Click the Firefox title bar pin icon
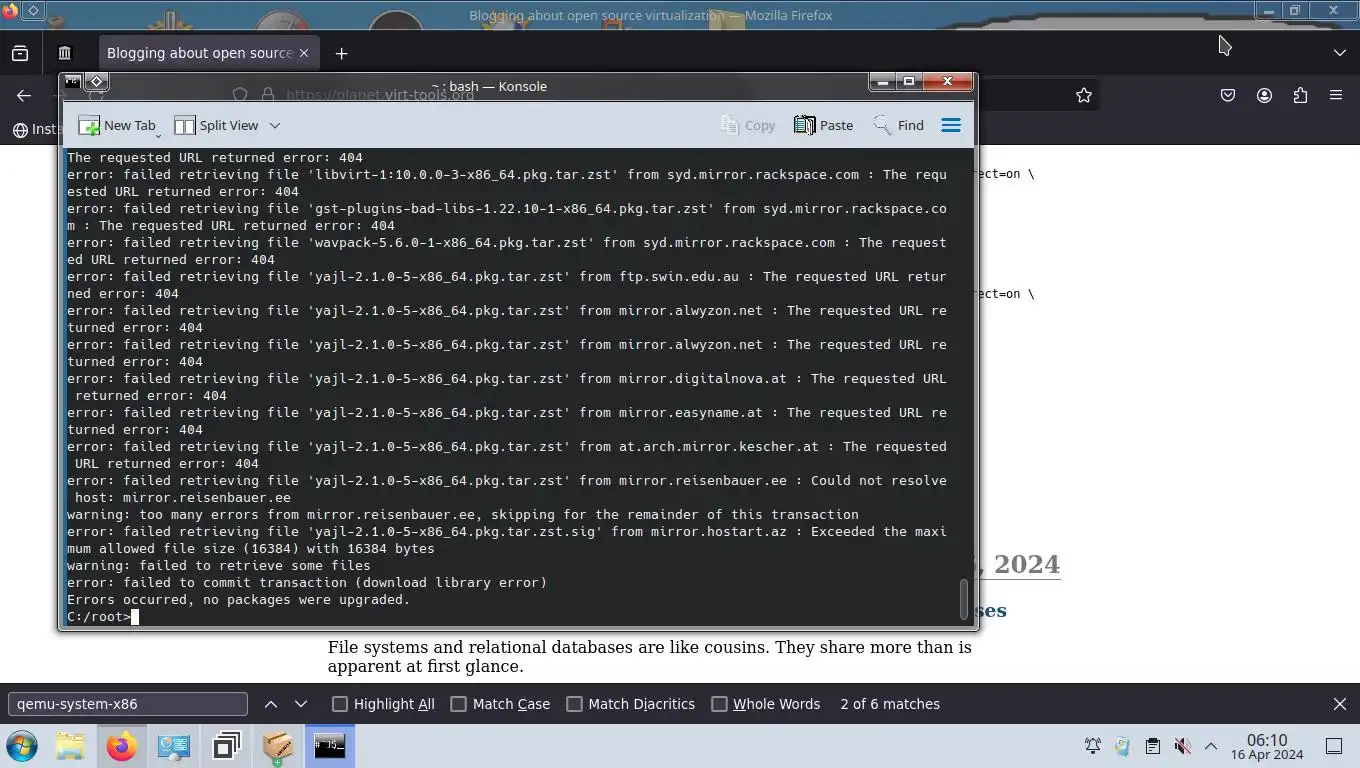The height and width of the screenshot is (768, 1360). 33,11
